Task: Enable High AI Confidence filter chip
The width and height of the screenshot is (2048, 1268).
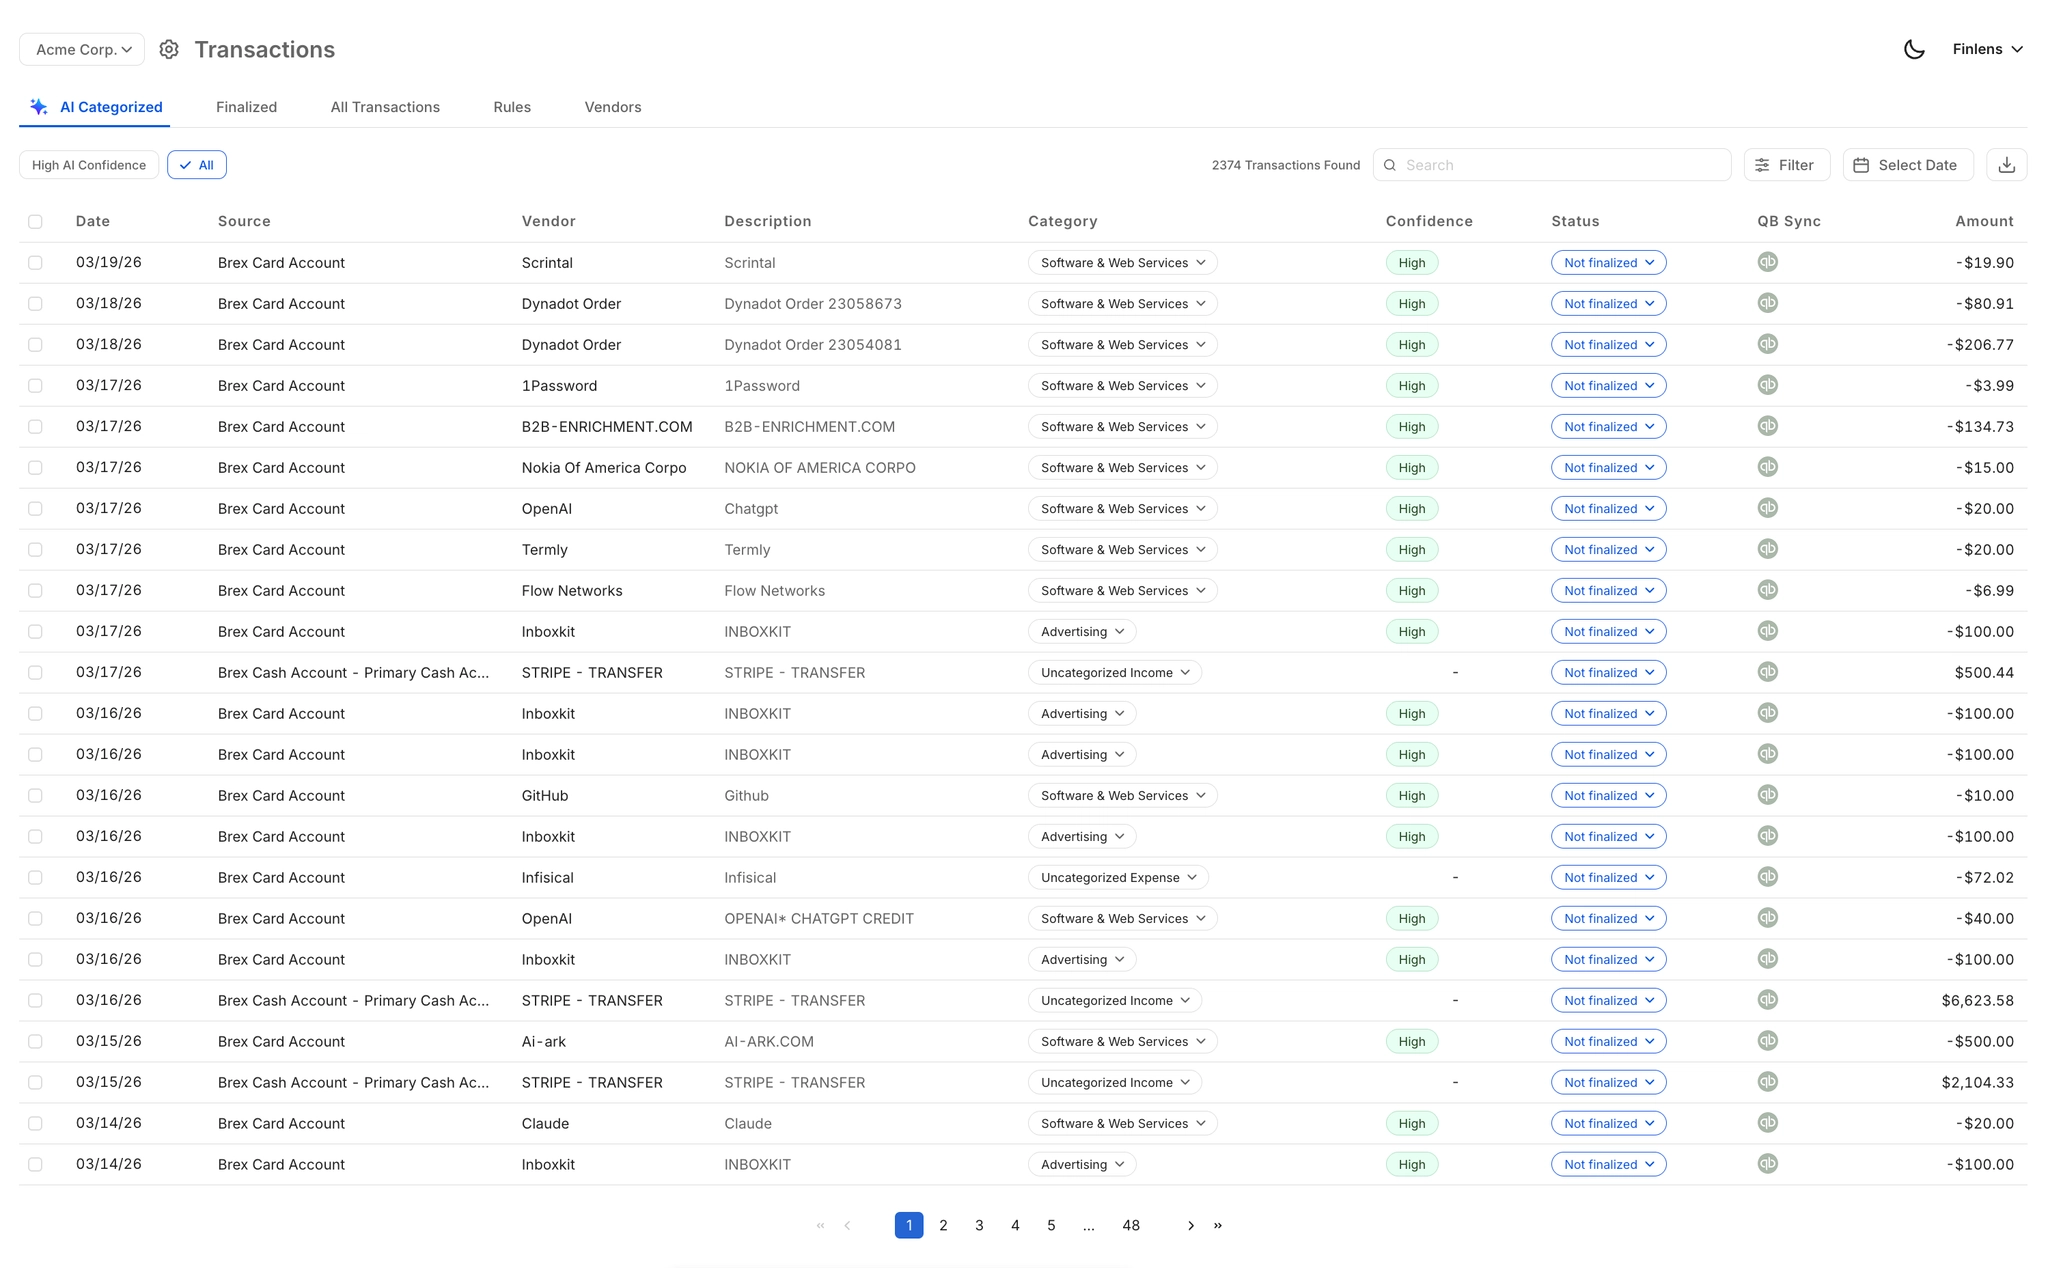Action: coord(89,165)
